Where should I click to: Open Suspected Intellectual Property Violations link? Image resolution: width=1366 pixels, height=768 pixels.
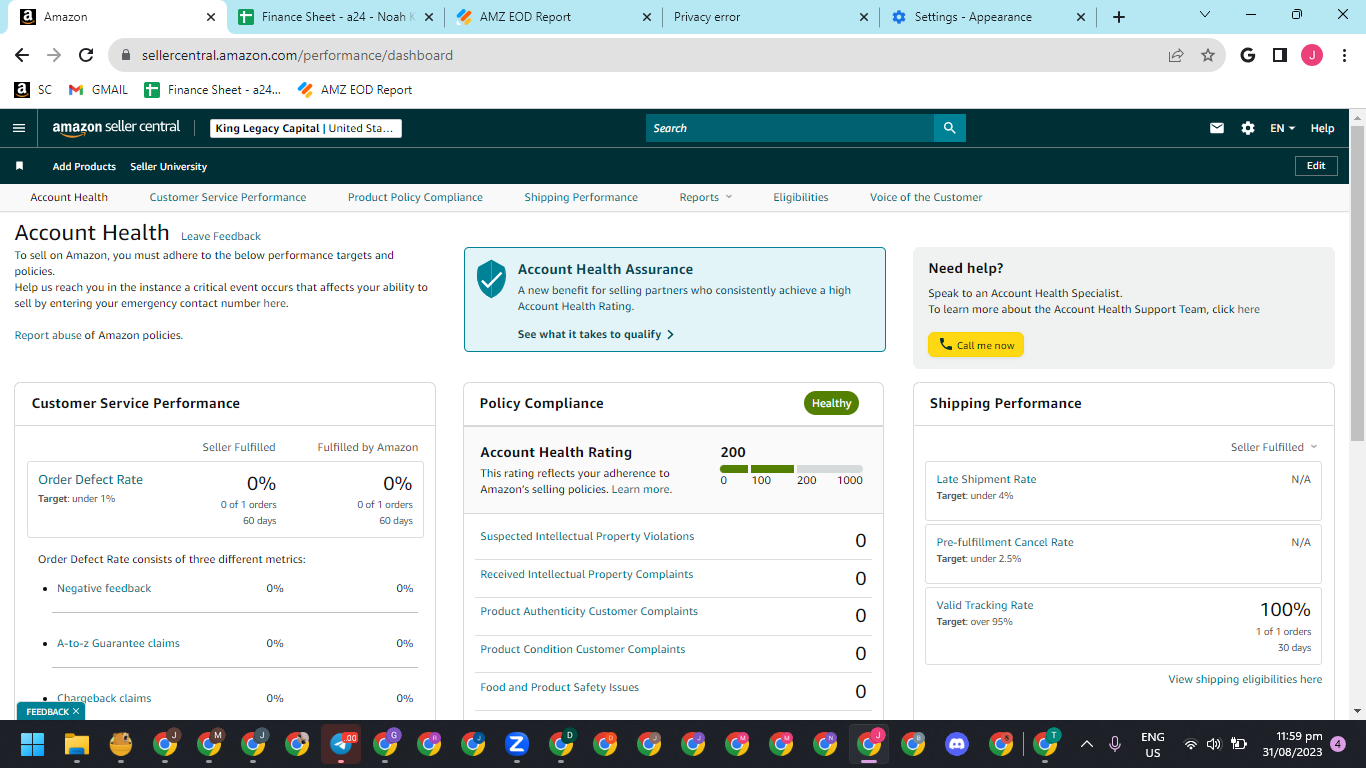coord(587,536)
